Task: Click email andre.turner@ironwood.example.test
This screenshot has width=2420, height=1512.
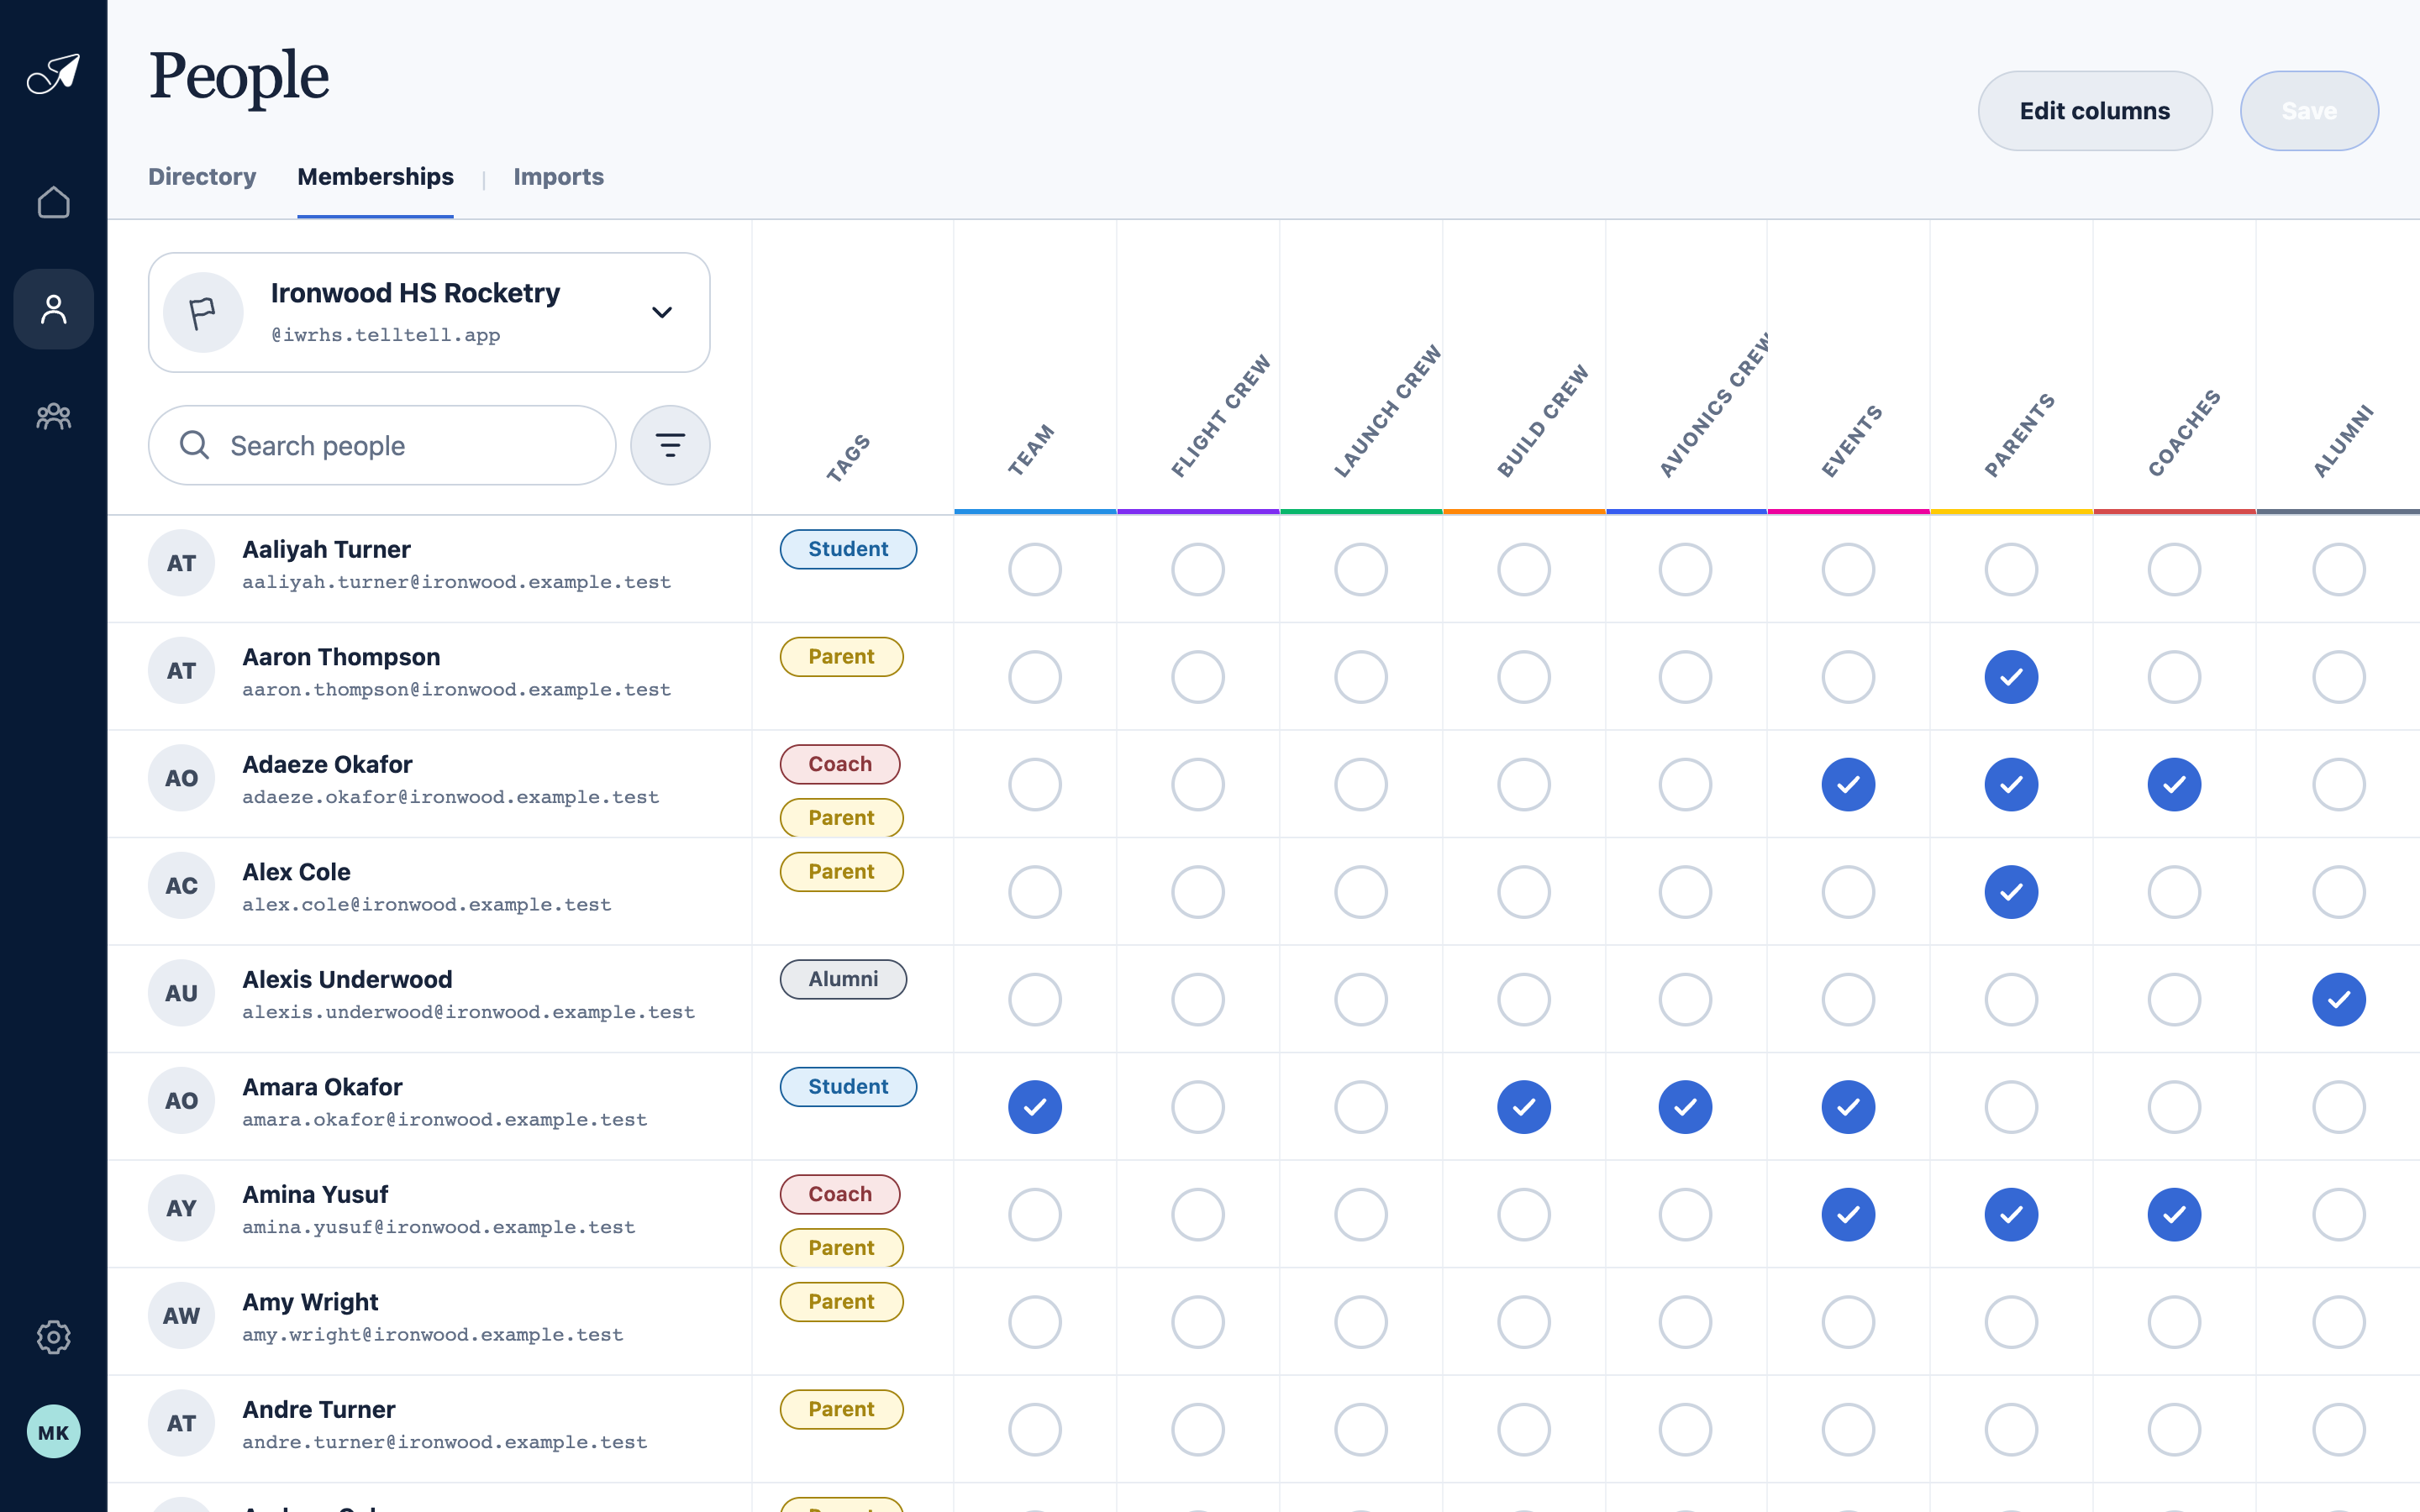Action: 444,1442
